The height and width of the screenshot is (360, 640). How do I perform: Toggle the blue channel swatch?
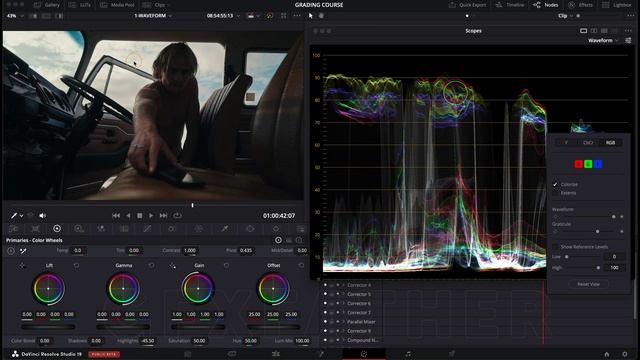click(x=598, y=164)
